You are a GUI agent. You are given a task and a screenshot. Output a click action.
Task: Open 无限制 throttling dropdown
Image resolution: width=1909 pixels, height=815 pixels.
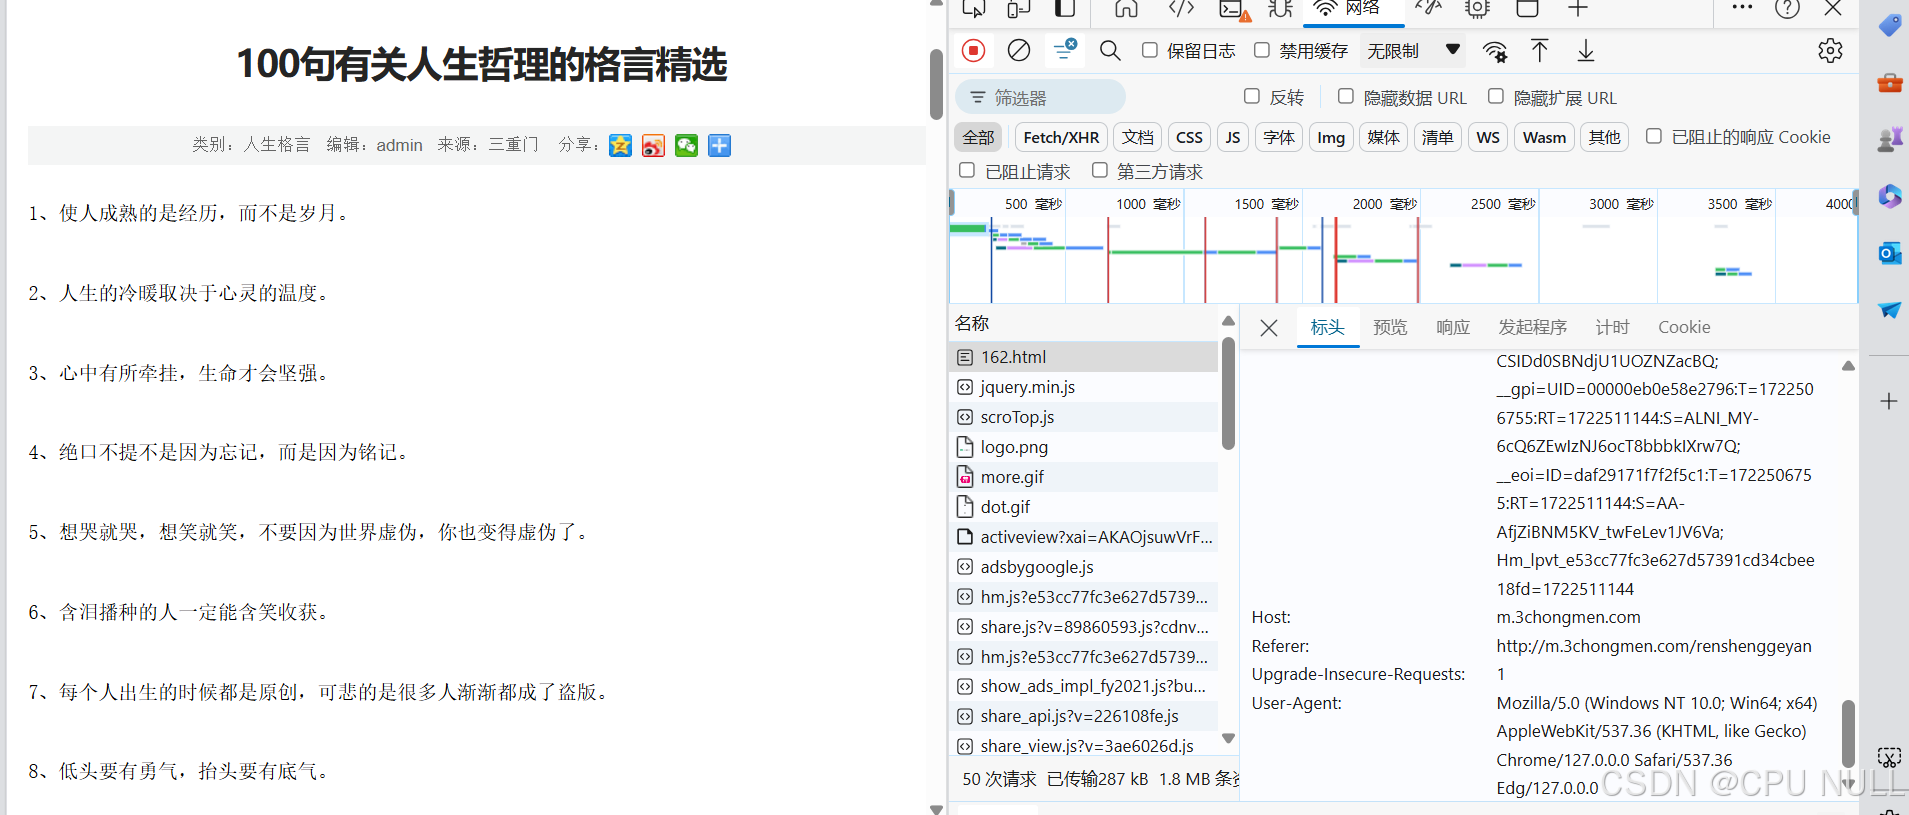click(x=1413, y=50)
